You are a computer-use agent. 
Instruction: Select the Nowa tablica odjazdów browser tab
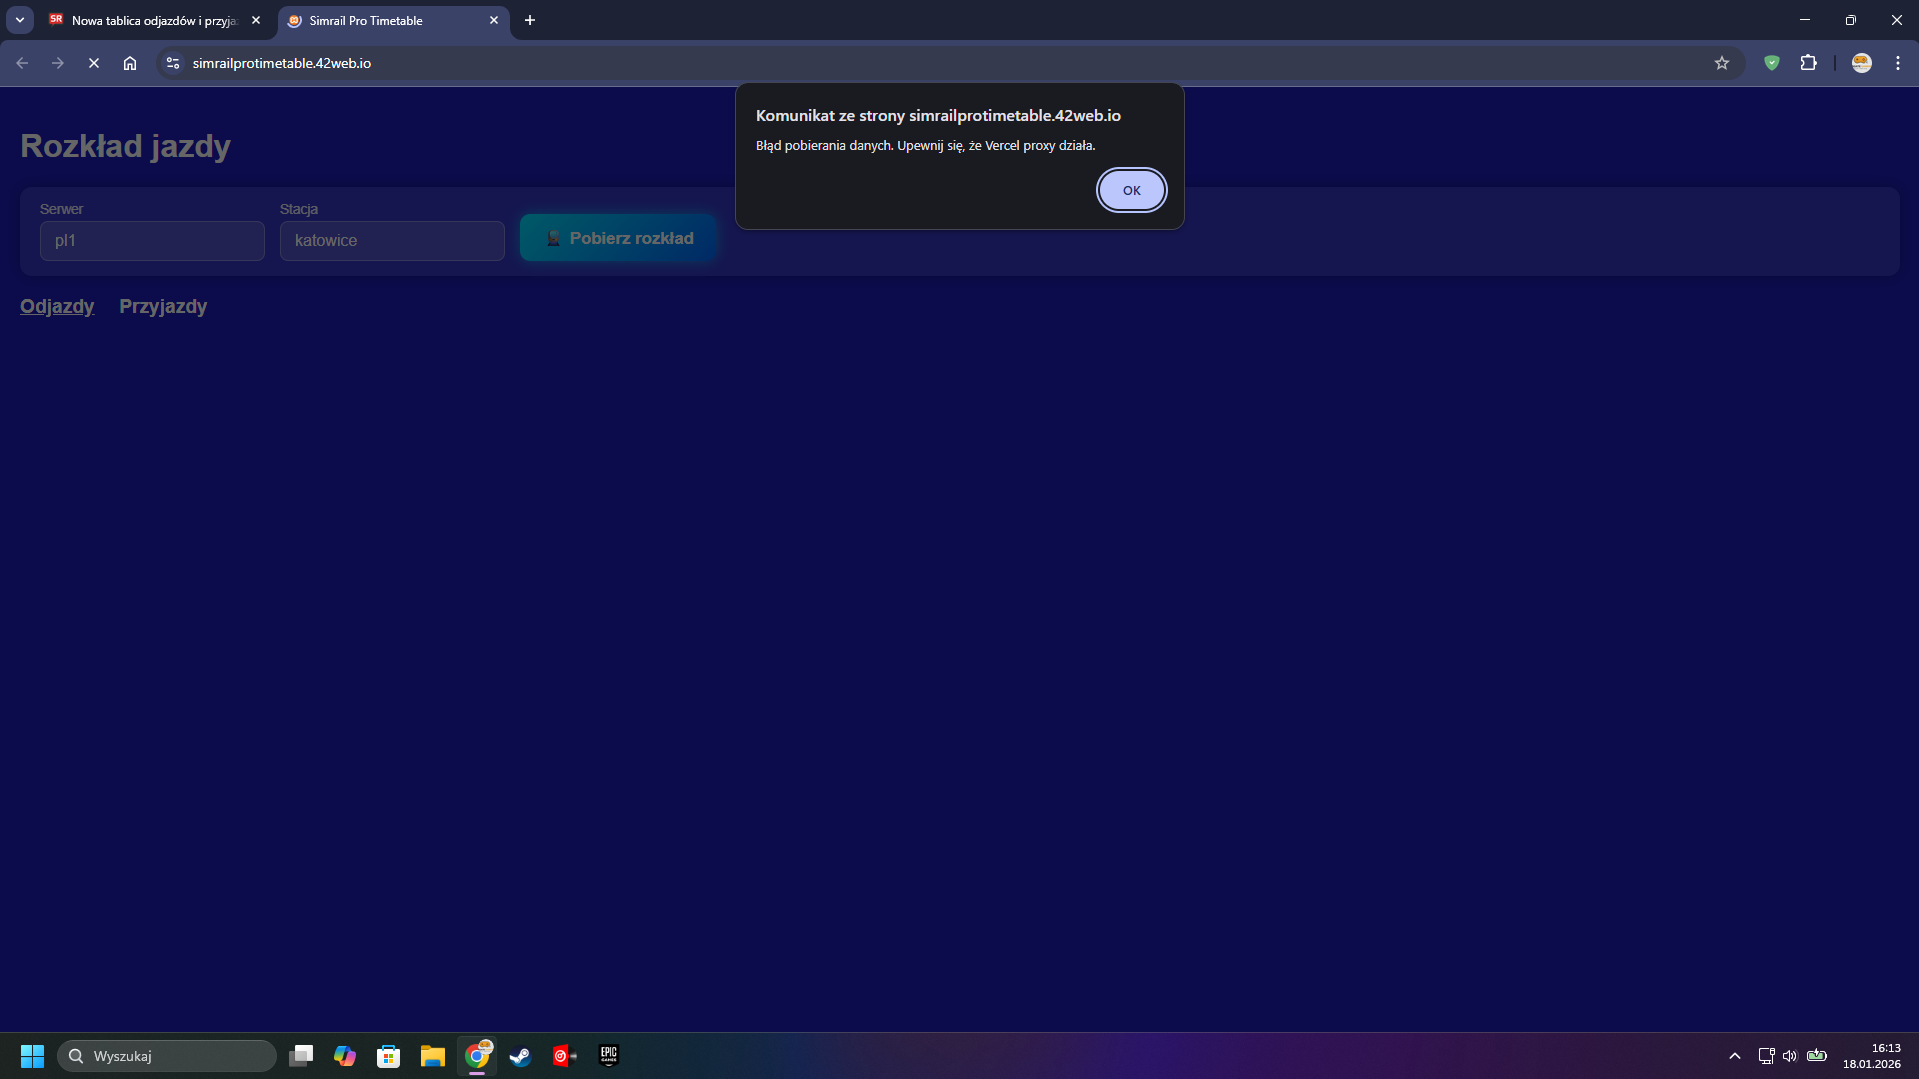coord(154,20)
